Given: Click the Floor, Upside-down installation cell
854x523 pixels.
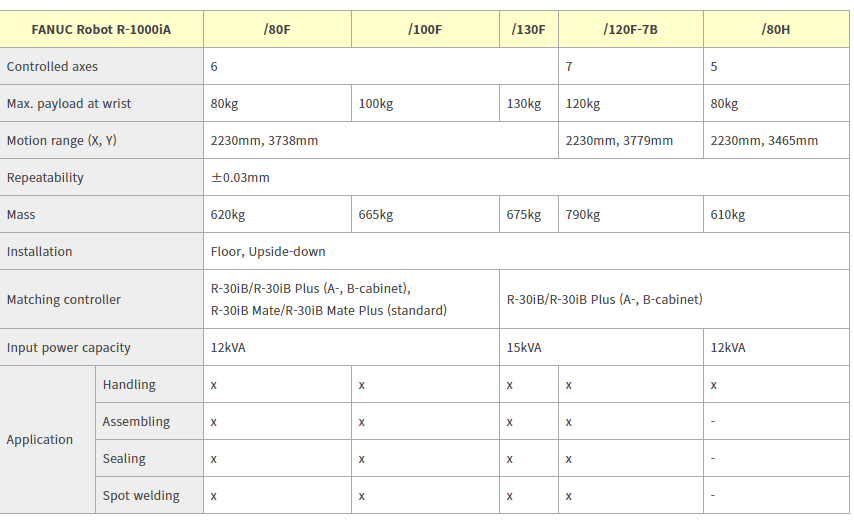Looking at the screenshot, I should [x=268, y=252].
